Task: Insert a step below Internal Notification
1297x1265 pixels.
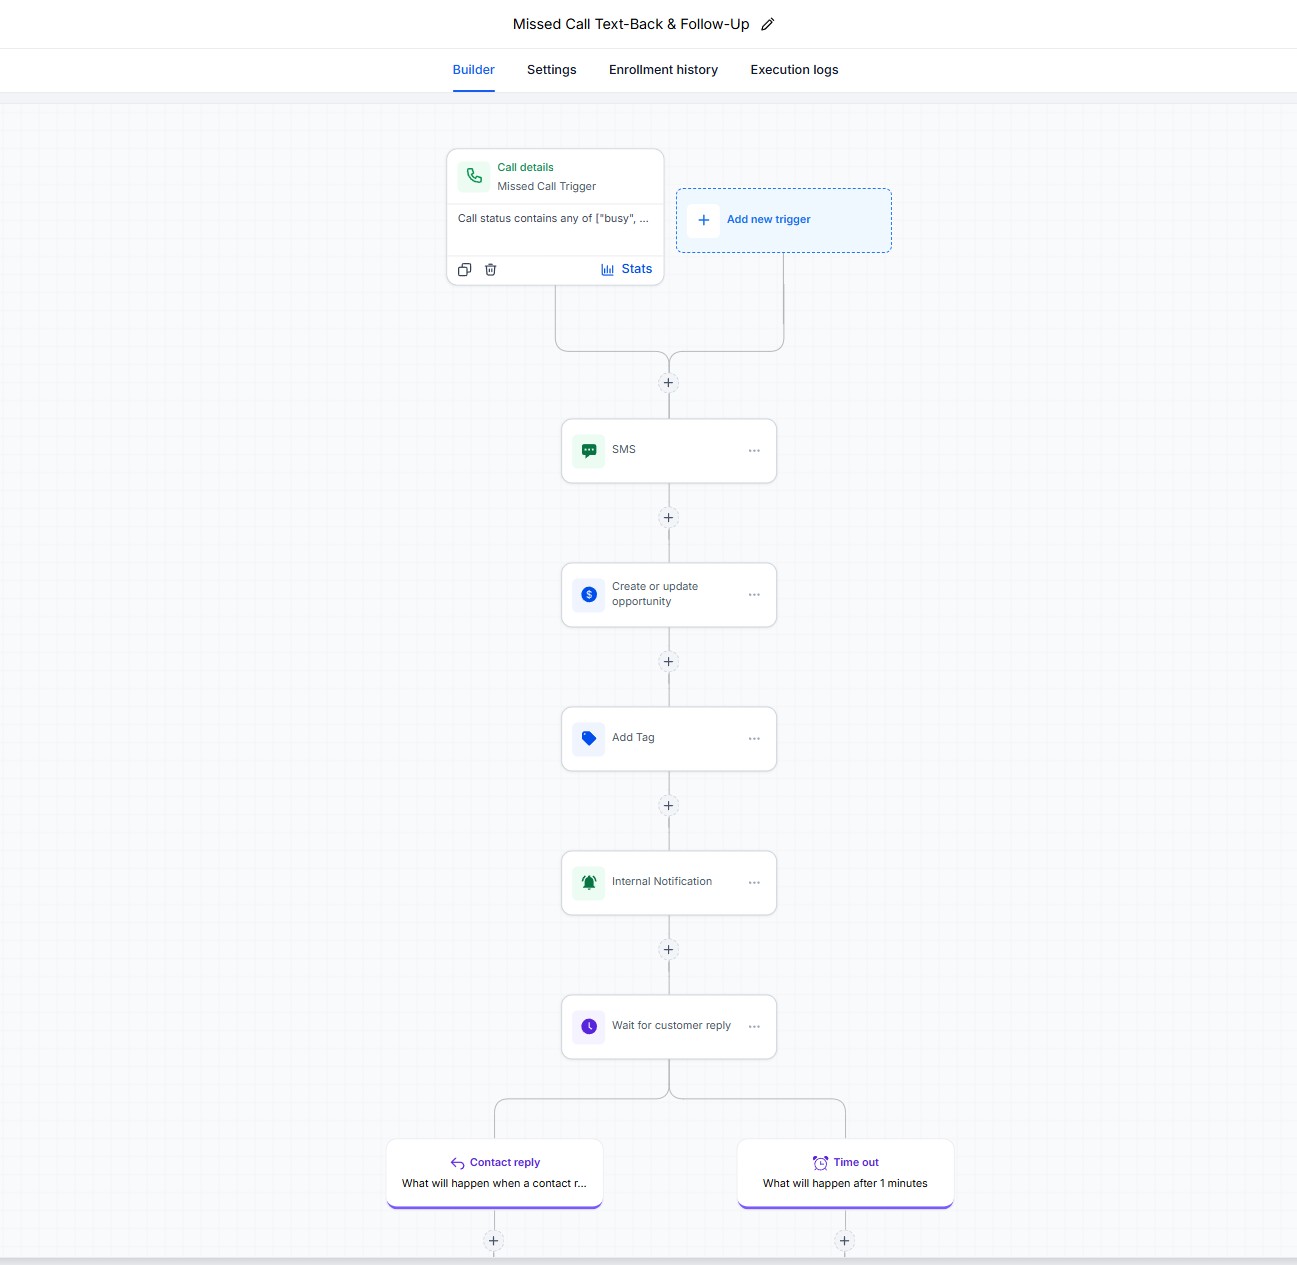Action: (669, 949)
